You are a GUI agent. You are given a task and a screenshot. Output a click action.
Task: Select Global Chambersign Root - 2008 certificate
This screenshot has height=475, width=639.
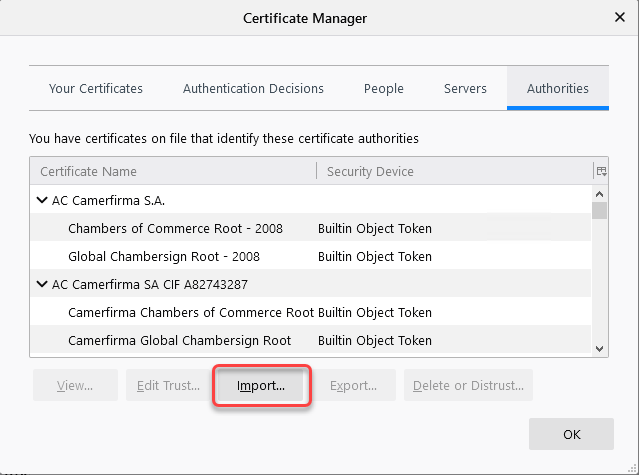pyautogui.click(x=163, y=256)
